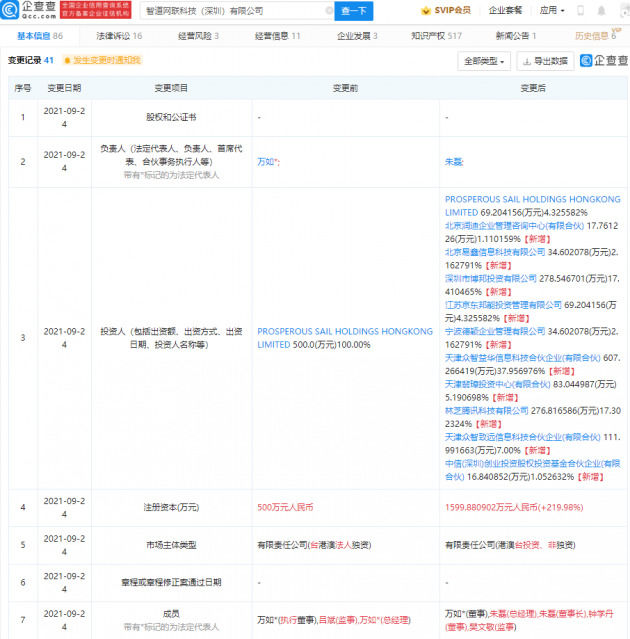The image size is (630, 639).
Task: Open 北京润迪企业管理咨询中心(有限合伙) link
Action: click(x=514, y=226)
